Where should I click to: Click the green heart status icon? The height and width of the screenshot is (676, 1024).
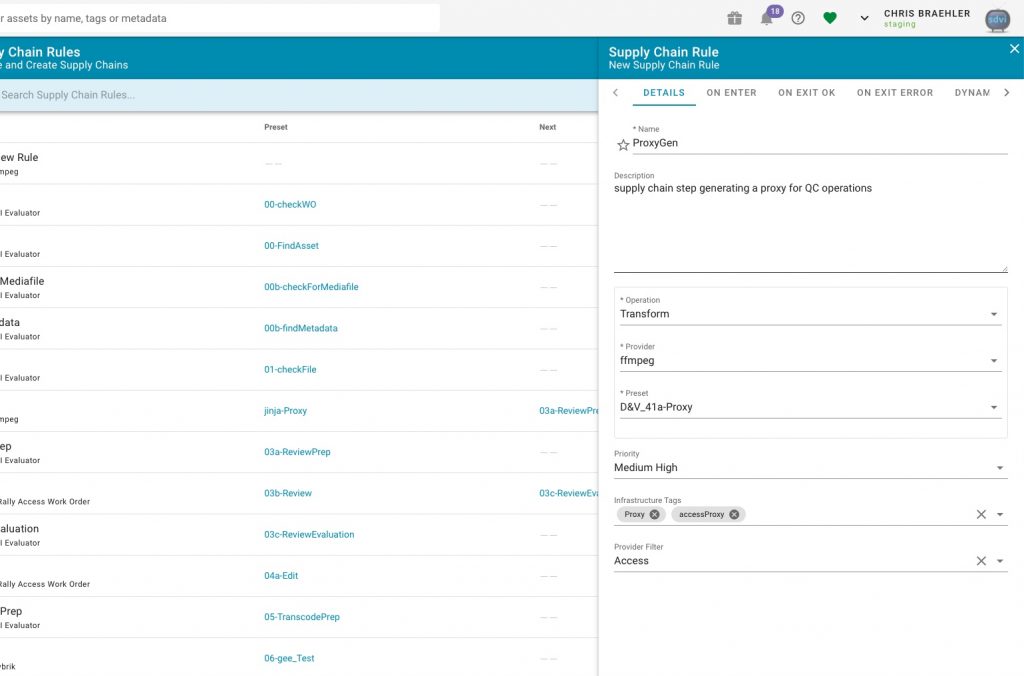pyautogui.click(x=830, y=18)
